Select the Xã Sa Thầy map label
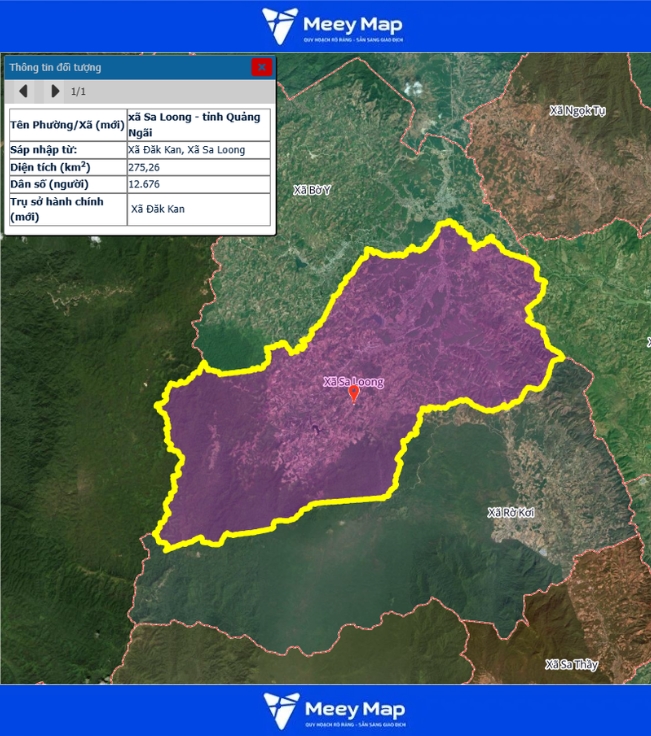Image resolution: width=651 pixels, height=736 pixels. click(x=572, y=664)
